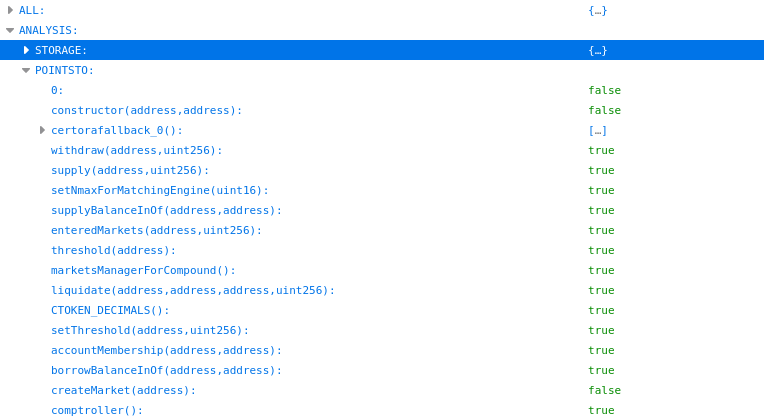The width and height of the screenshot is (764, 420).
Task: Select the constructor(address,address) key
Action: pos(146,110)
